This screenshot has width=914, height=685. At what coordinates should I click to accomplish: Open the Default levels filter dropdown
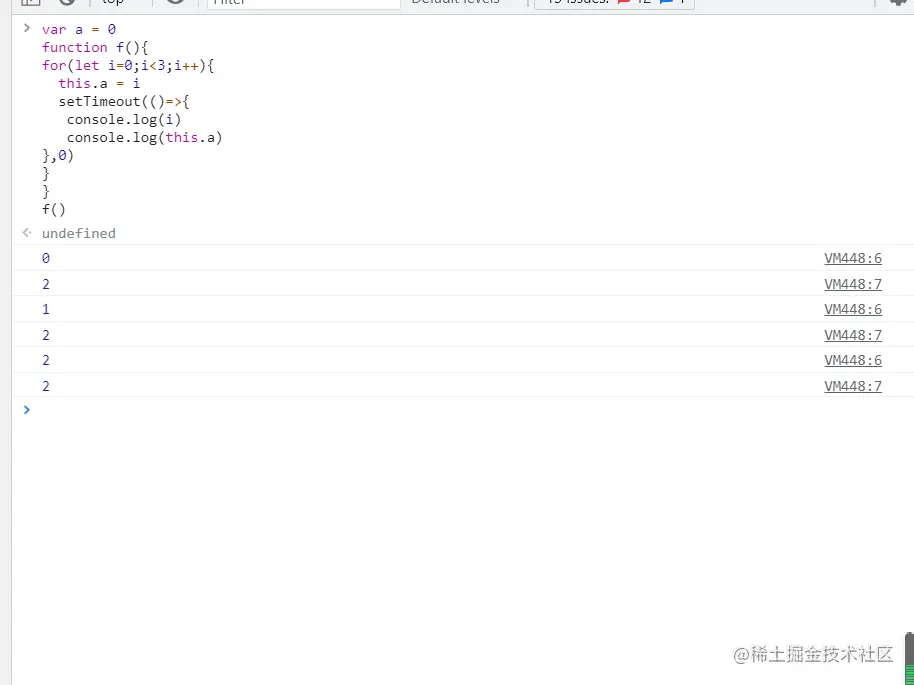[x=456, y=3]
